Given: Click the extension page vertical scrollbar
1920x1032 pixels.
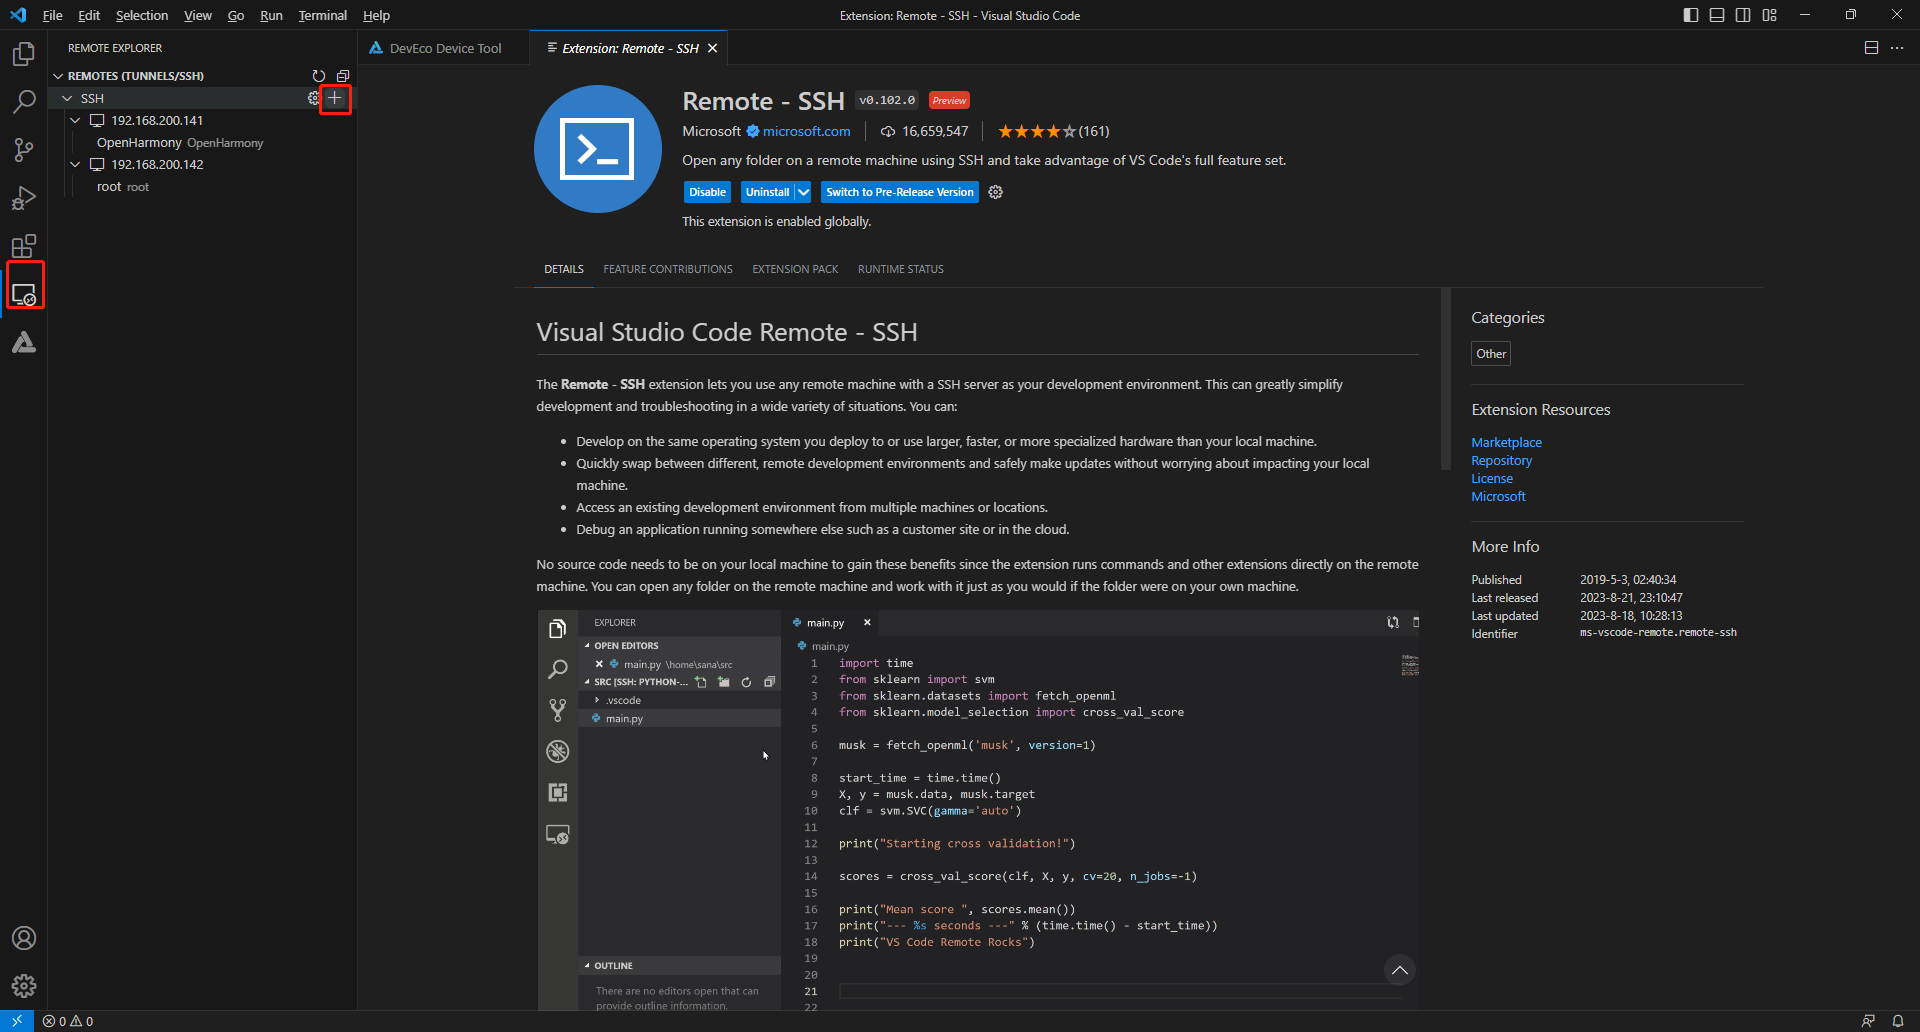Looking at the screenshot, I should [x=1445, y=379].
